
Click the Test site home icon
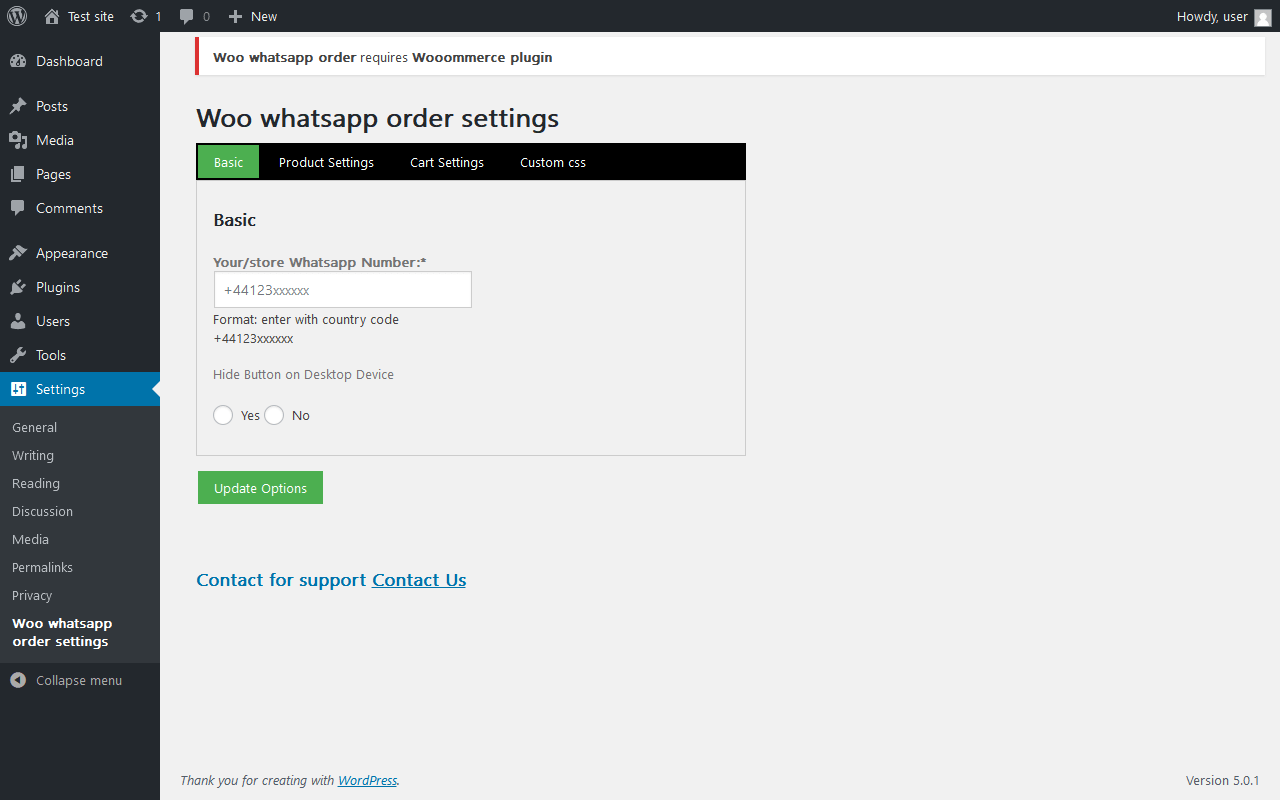[52, 16]
